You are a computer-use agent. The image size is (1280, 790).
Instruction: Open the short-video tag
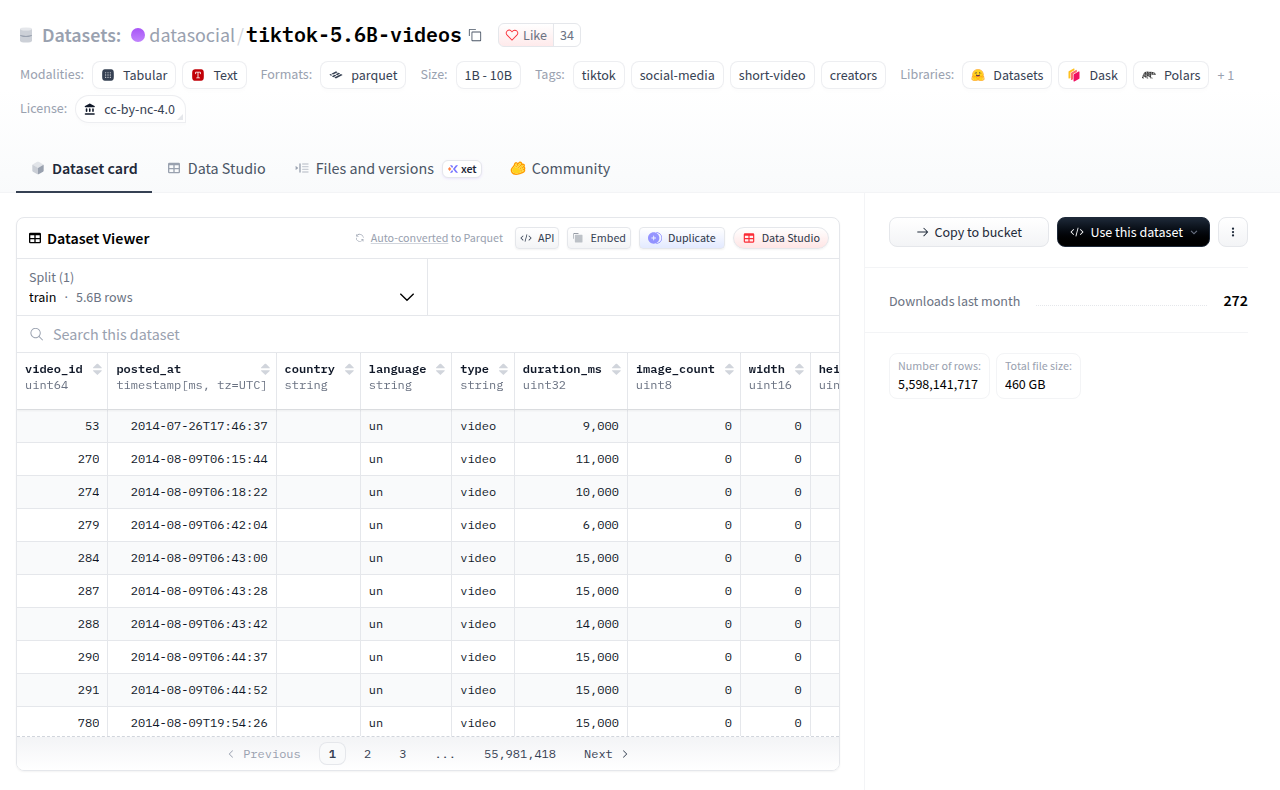coord(772,75)
